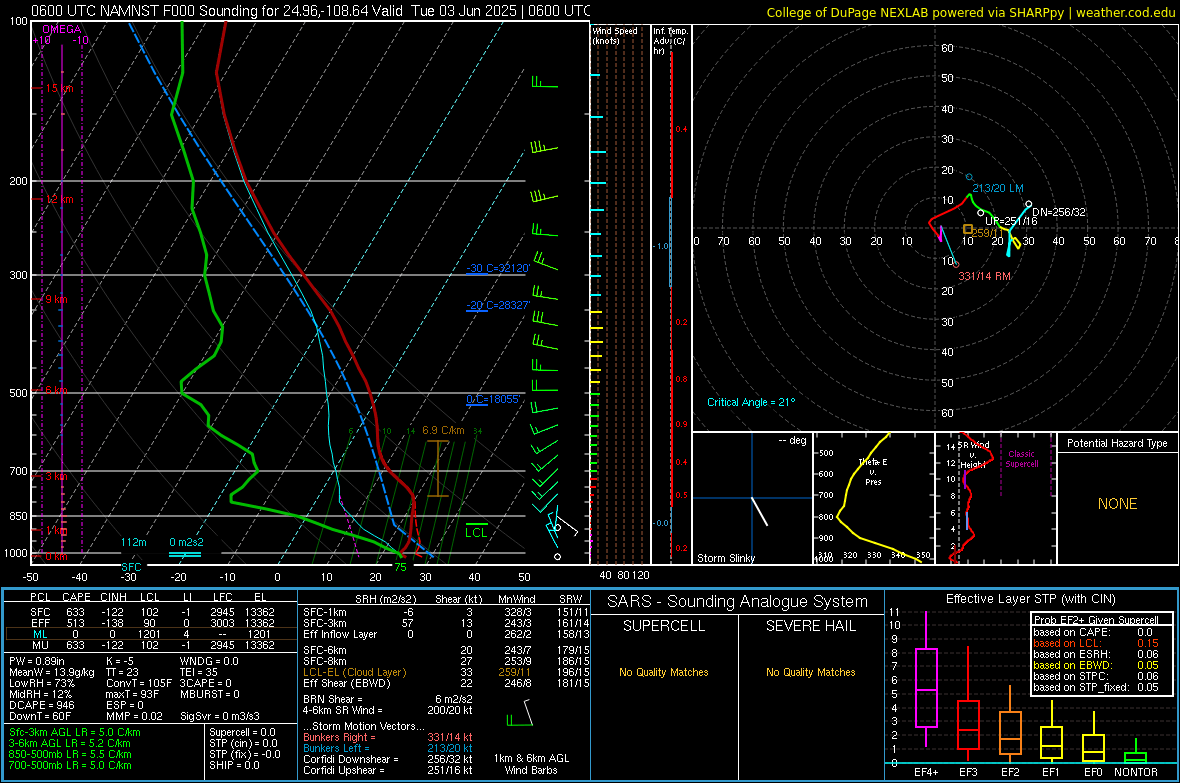Click the 15 km height marker
This screenshot has width=1180, height=783.
(x=59, y=88)
